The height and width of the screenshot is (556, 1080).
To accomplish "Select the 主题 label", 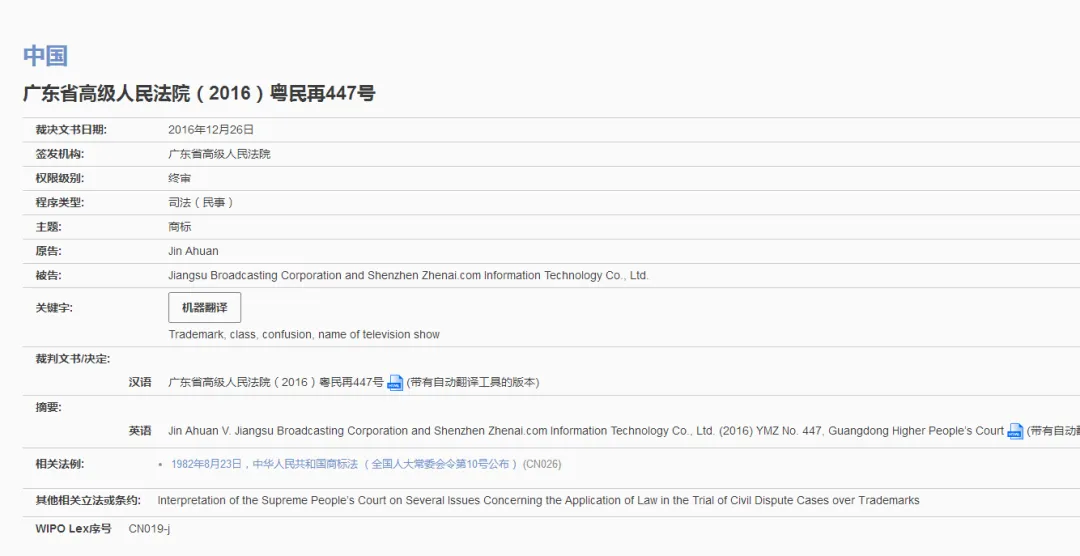I will coord(48,227).
